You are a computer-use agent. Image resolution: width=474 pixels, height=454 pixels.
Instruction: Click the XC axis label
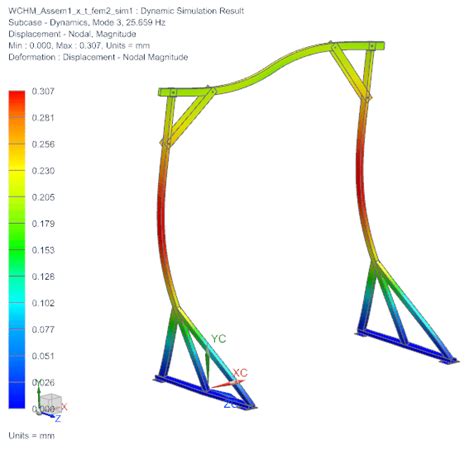(240, 373)
